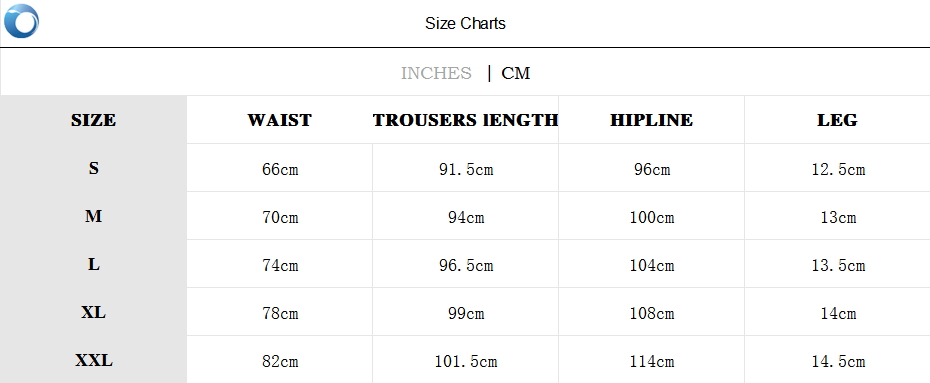Click the 66cm waist cell
This screenshot has width=930, height=383.
[x=280, y=170]
